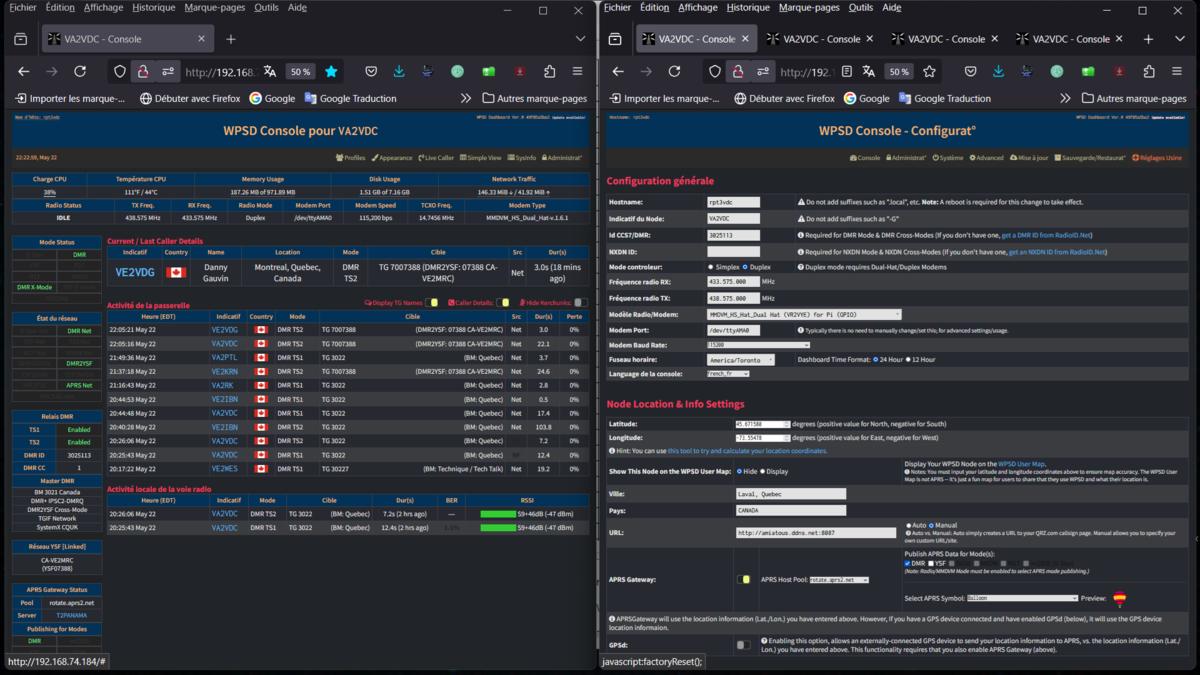Screen dimensions: 1200x675
Task: Open the VE2VDG callsign link in Current Caller
Action: [x=135, y=272]
